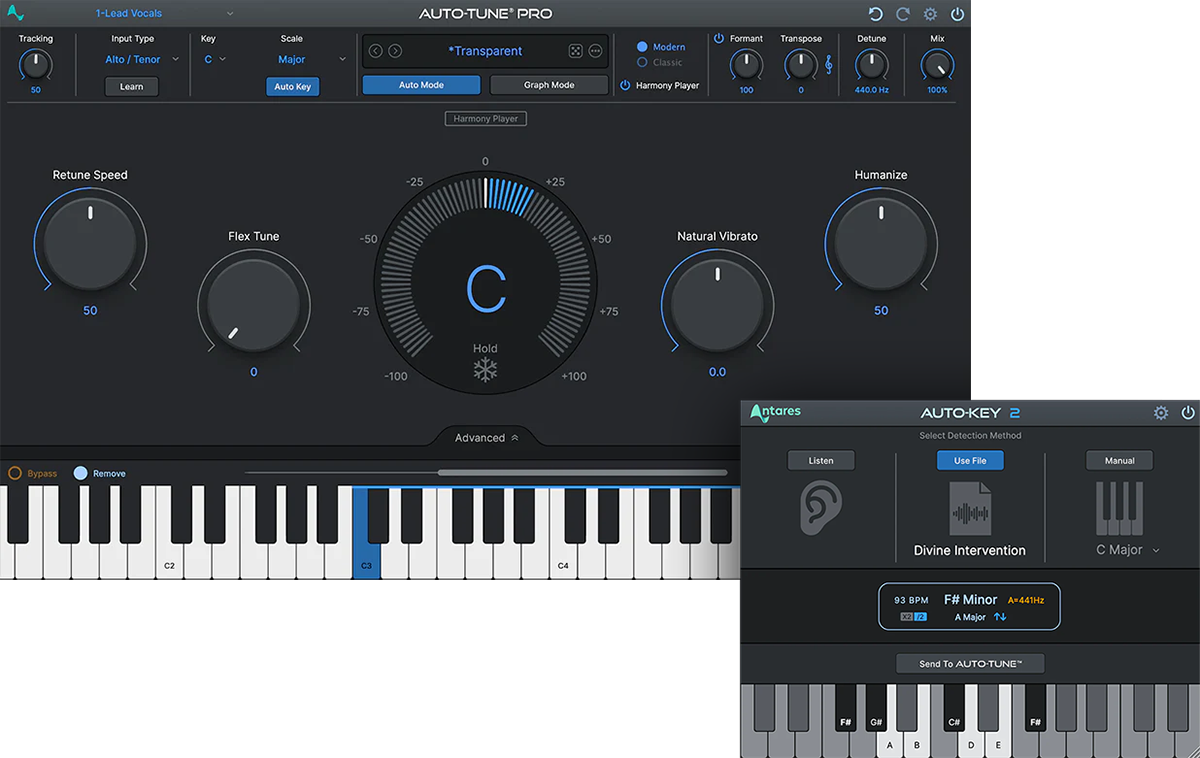
Task: Click the Antares logo in Auto-Tune Pro
Action: tap(14, 13)
